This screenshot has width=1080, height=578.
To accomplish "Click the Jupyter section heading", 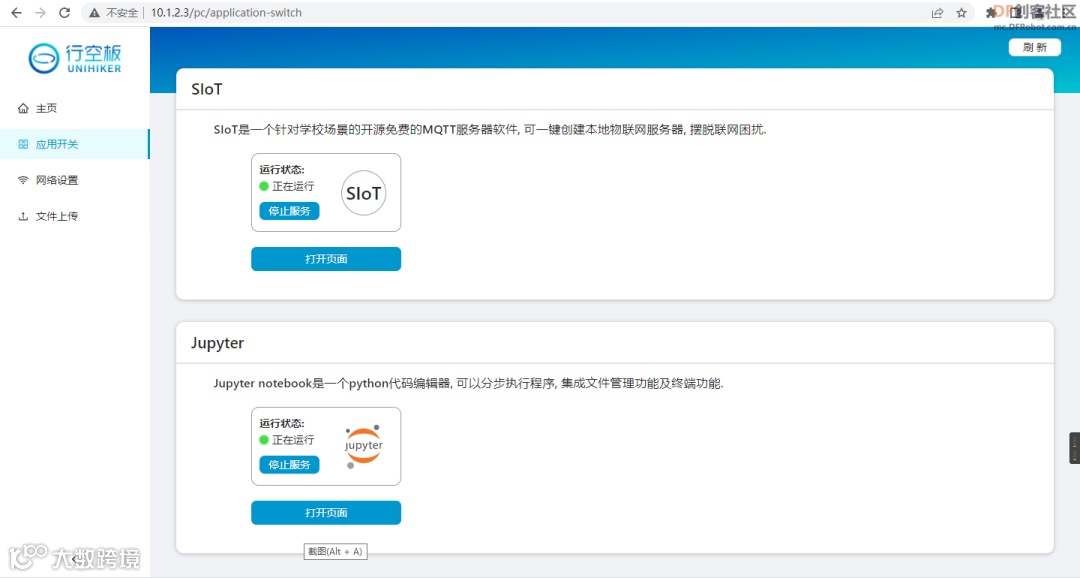I will point(218,343).
